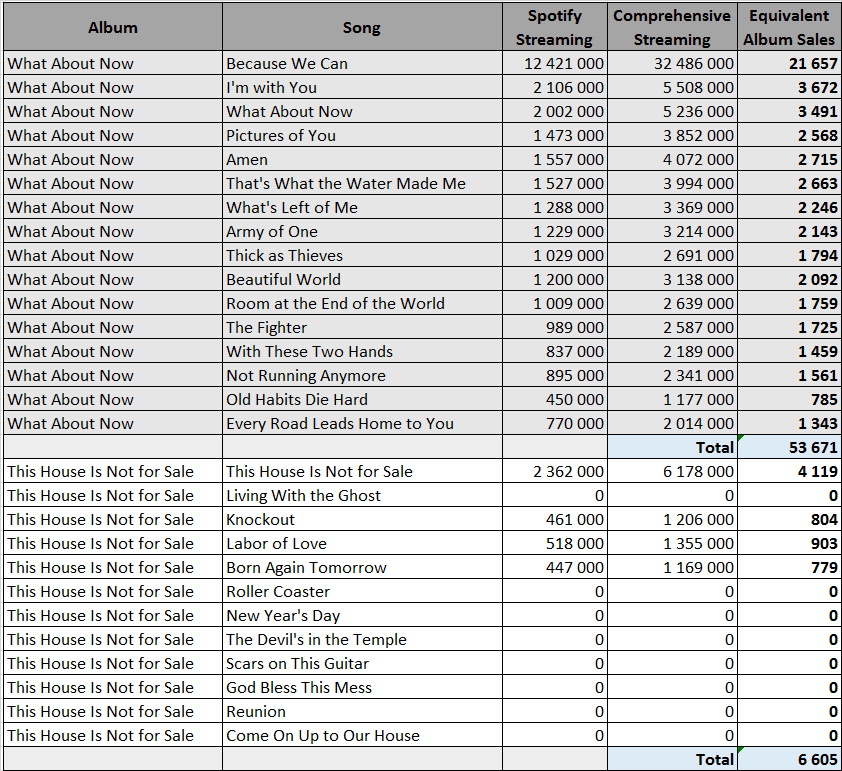Click equivalent sales value 2 092
The height and width of the screenshot is (771, 842).
pos(789,279)
